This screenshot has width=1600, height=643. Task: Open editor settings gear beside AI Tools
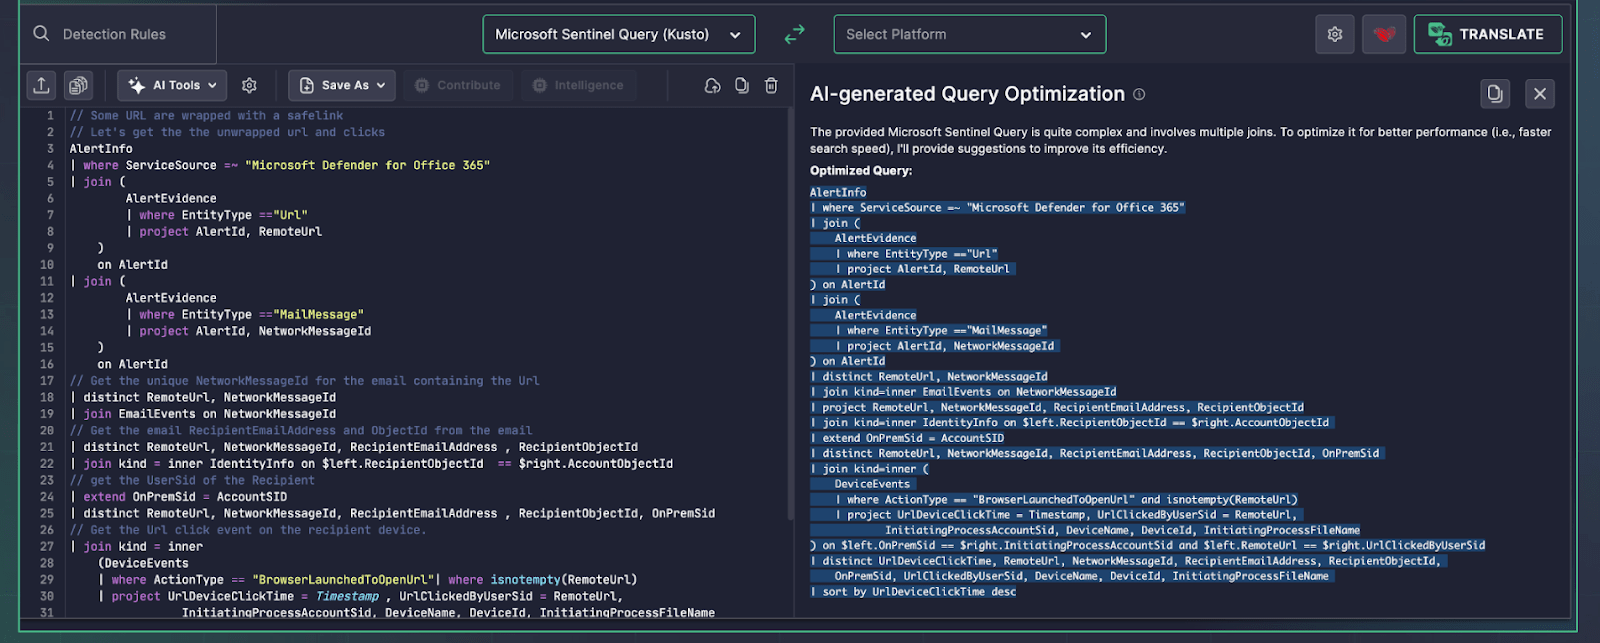[x=250, y=85]
